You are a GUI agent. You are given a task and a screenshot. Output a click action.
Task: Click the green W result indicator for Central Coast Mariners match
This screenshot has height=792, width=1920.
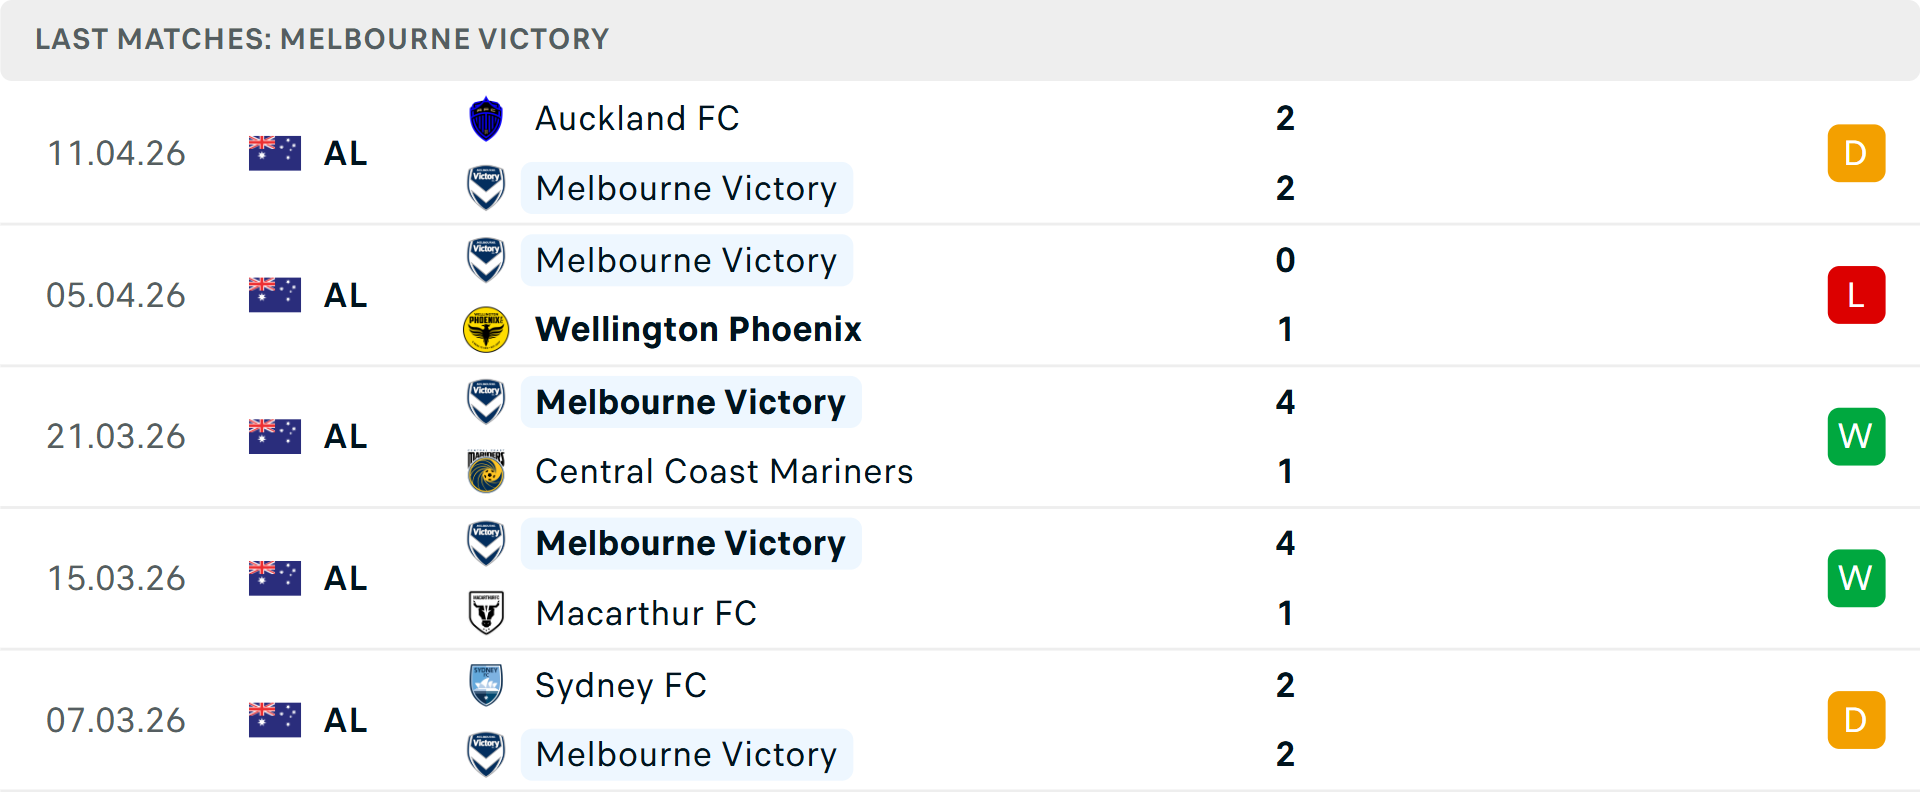1856,436
